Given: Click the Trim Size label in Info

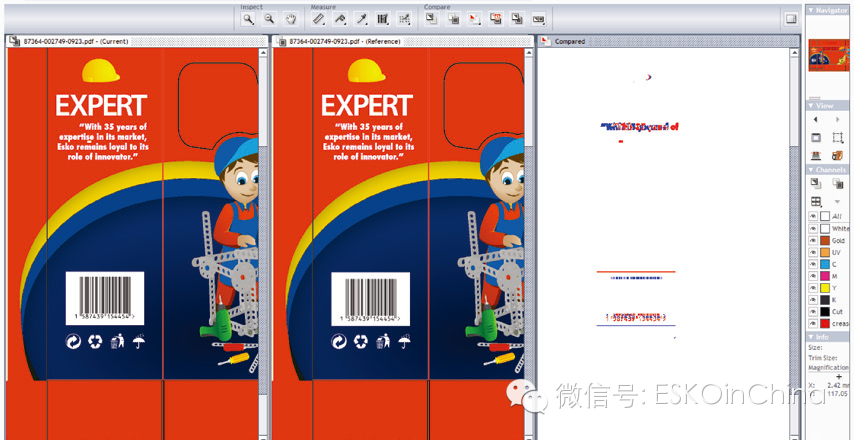Looking at the screenshot, I should (822, 358).
